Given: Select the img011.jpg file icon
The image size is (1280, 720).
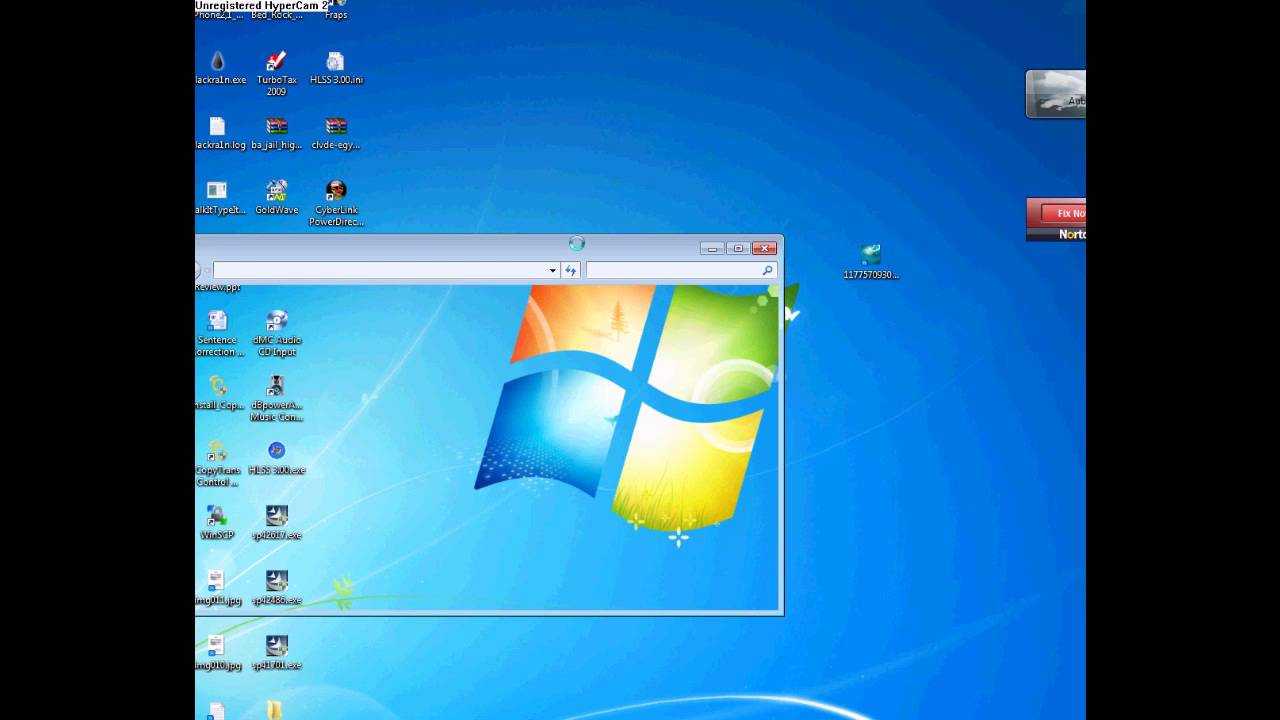Looking at the screenshot, I should (x=217, y=589).
